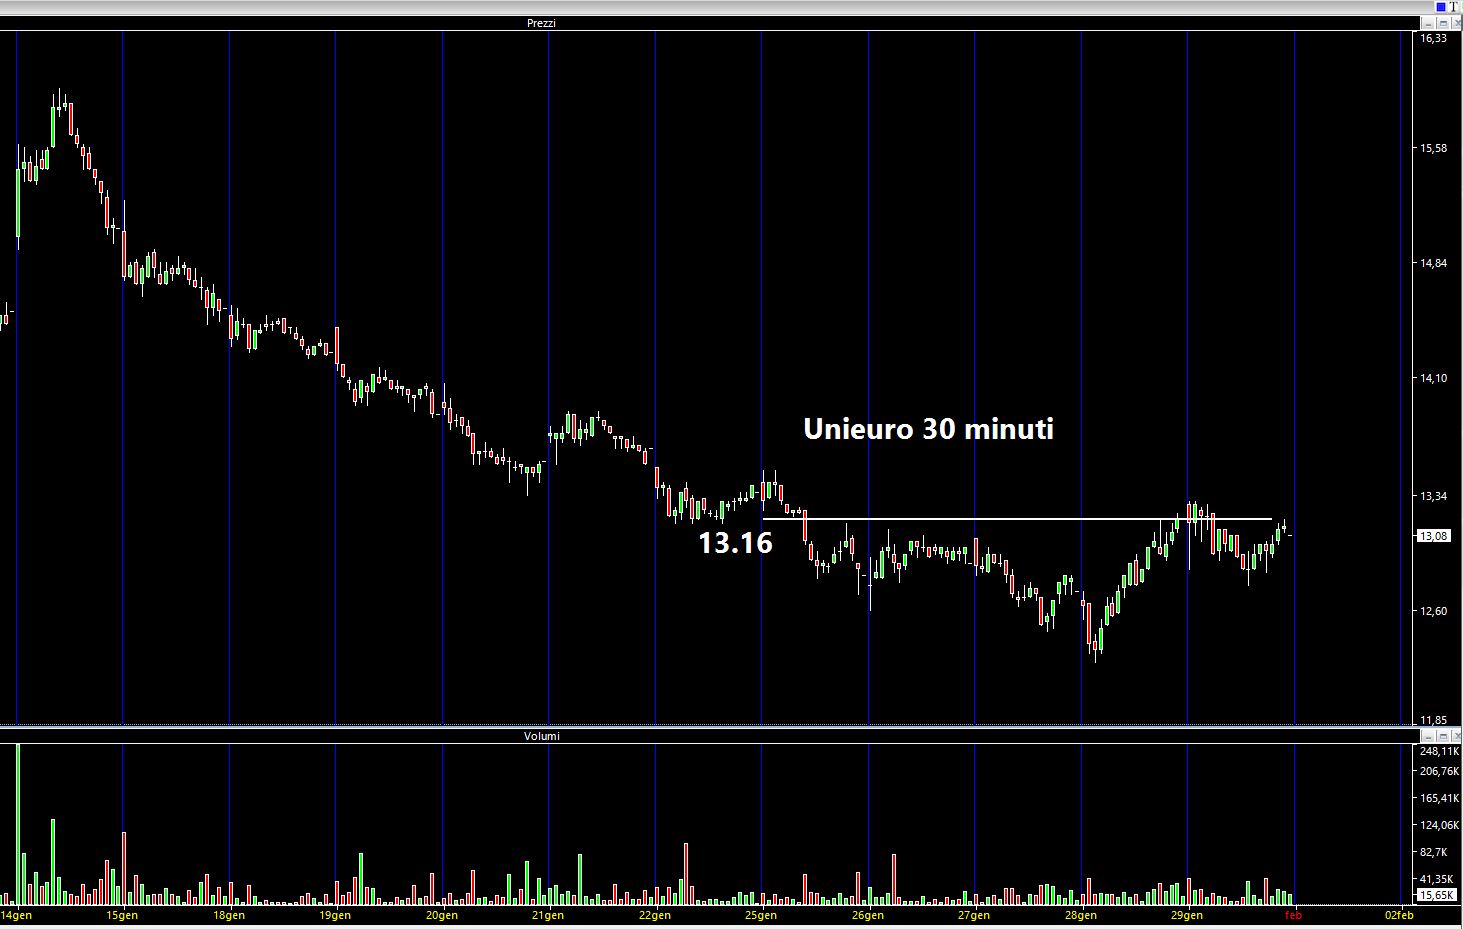
Task: Click the 15,65K current volume tag
Action: pyautogui.click(x=1436, y=895)
